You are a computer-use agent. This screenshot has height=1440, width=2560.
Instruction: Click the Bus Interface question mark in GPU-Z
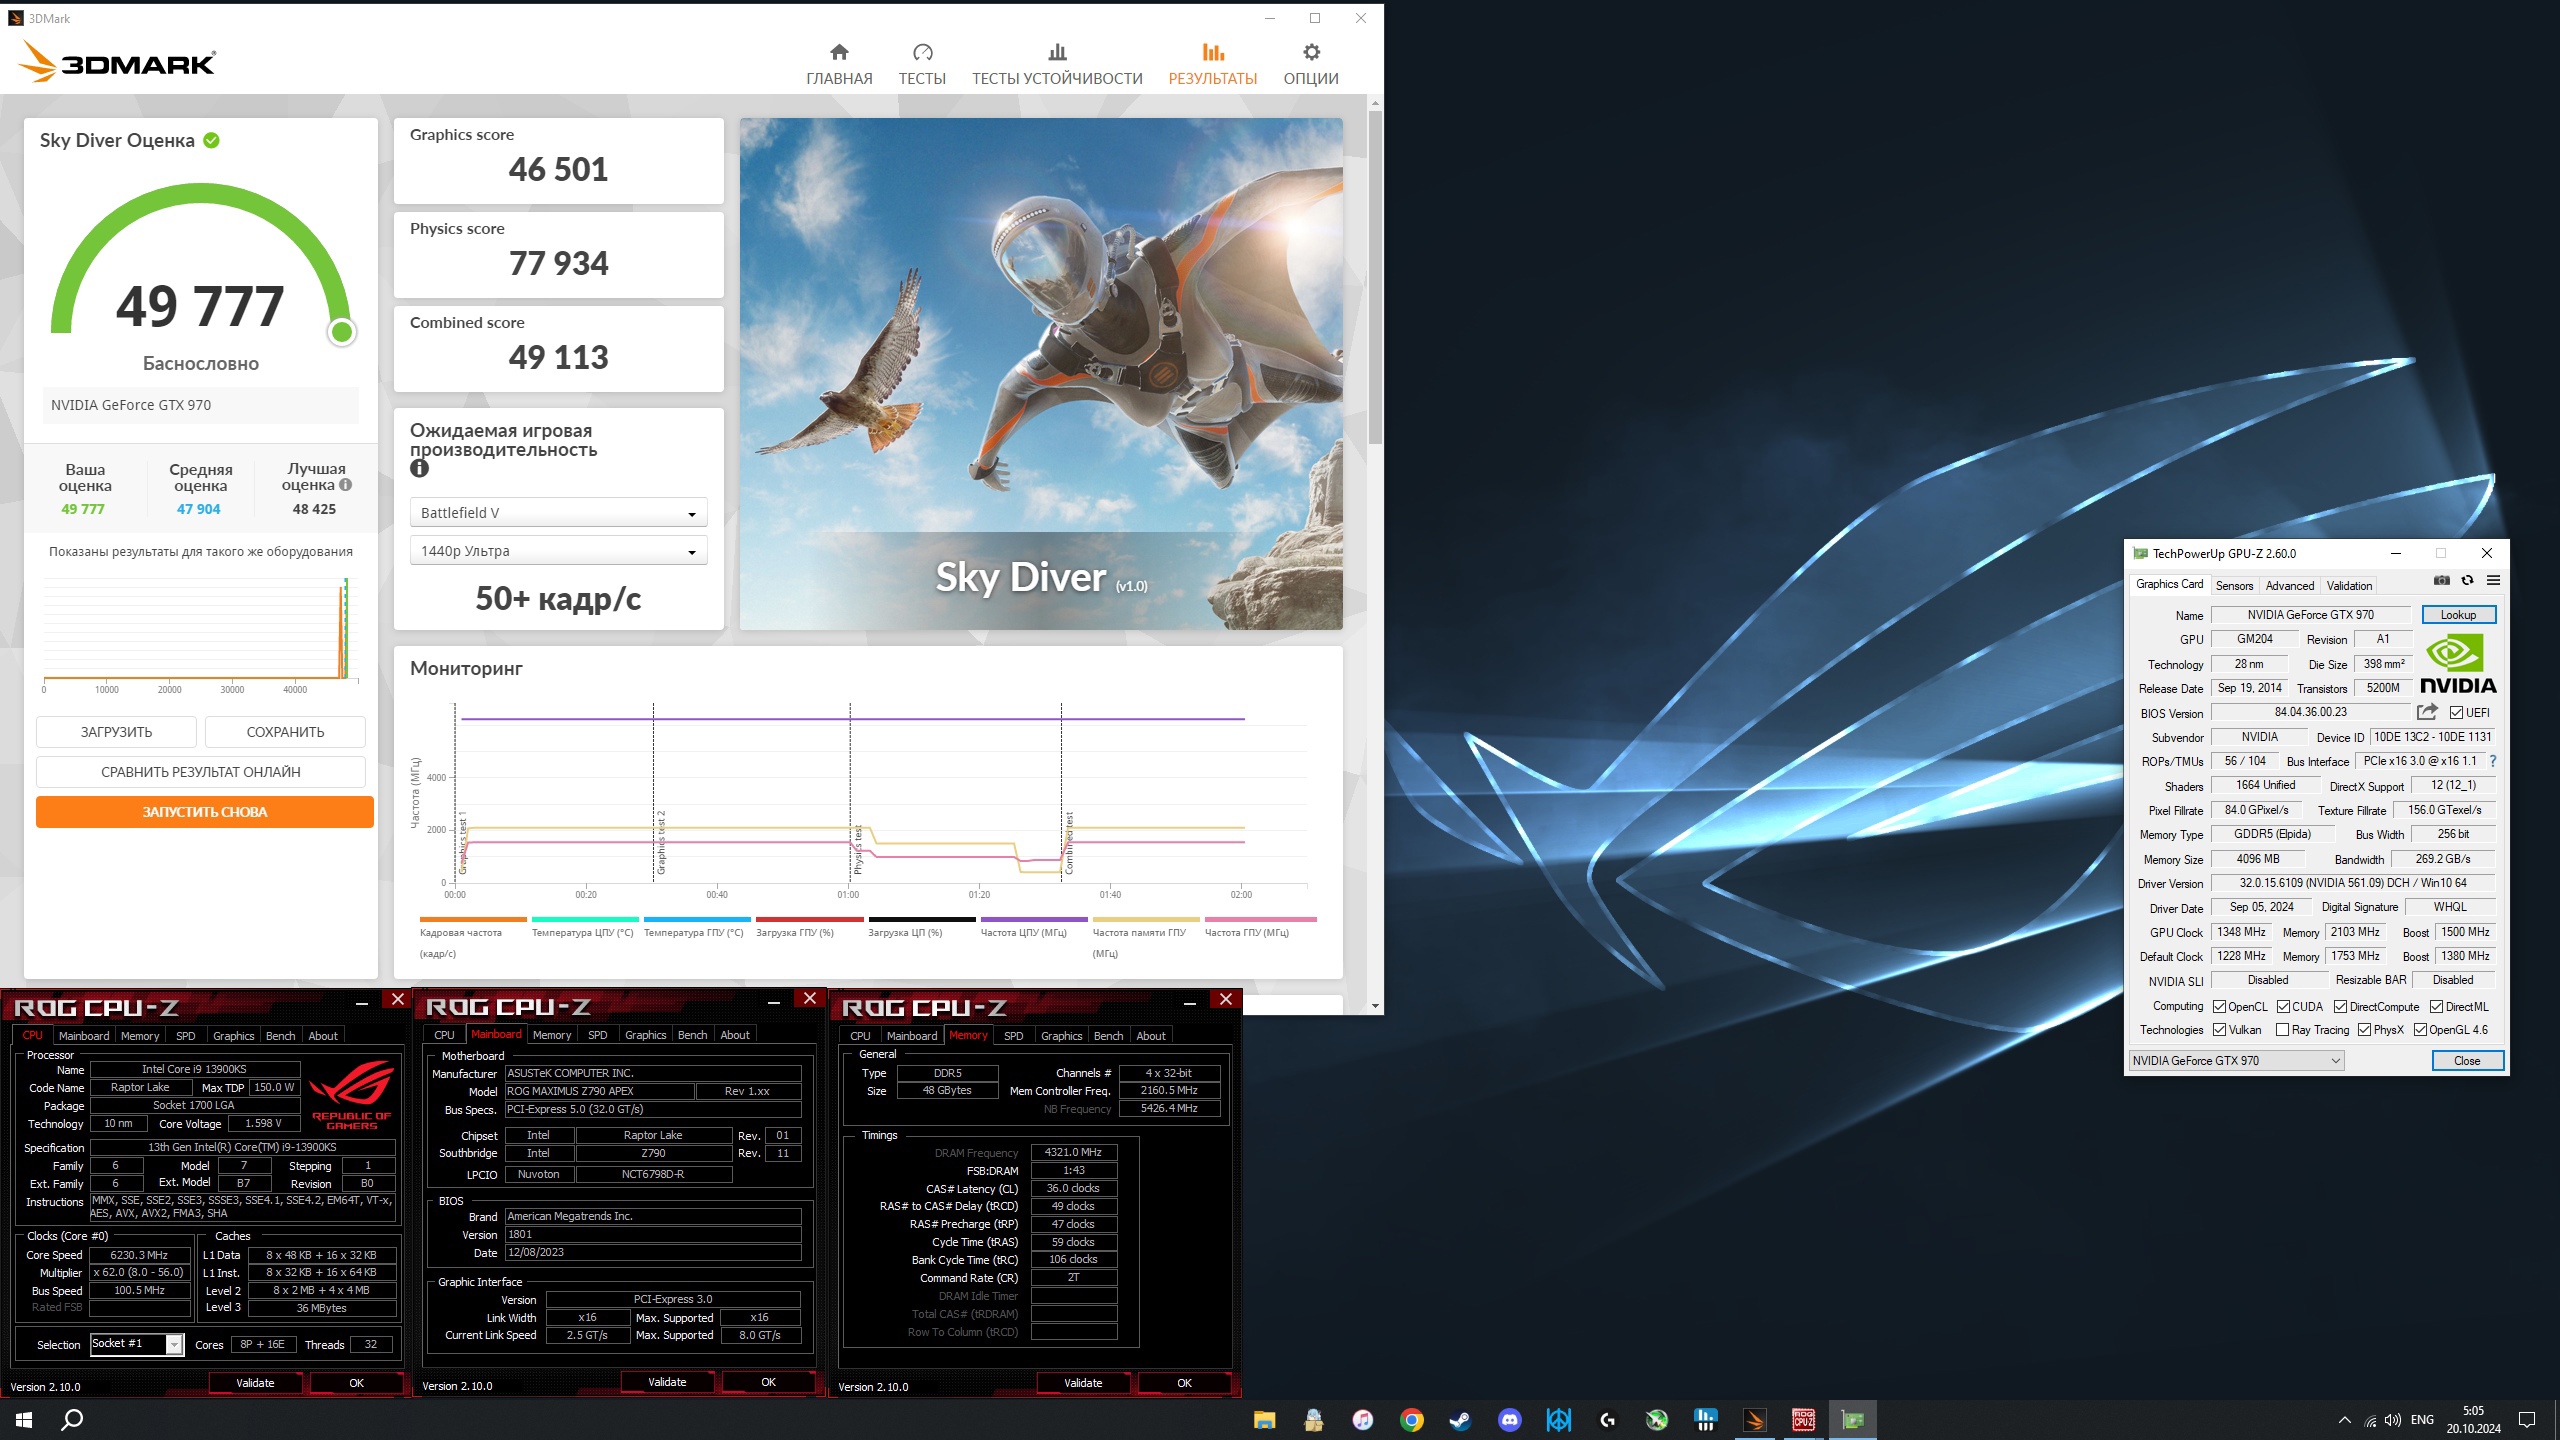(x=2493, y=761)
